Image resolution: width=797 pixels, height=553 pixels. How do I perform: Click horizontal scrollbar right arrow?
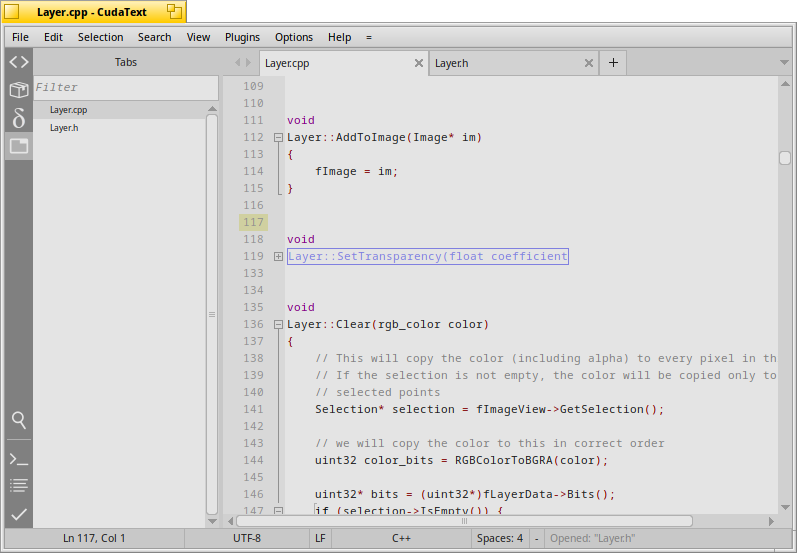pos(772,521)
